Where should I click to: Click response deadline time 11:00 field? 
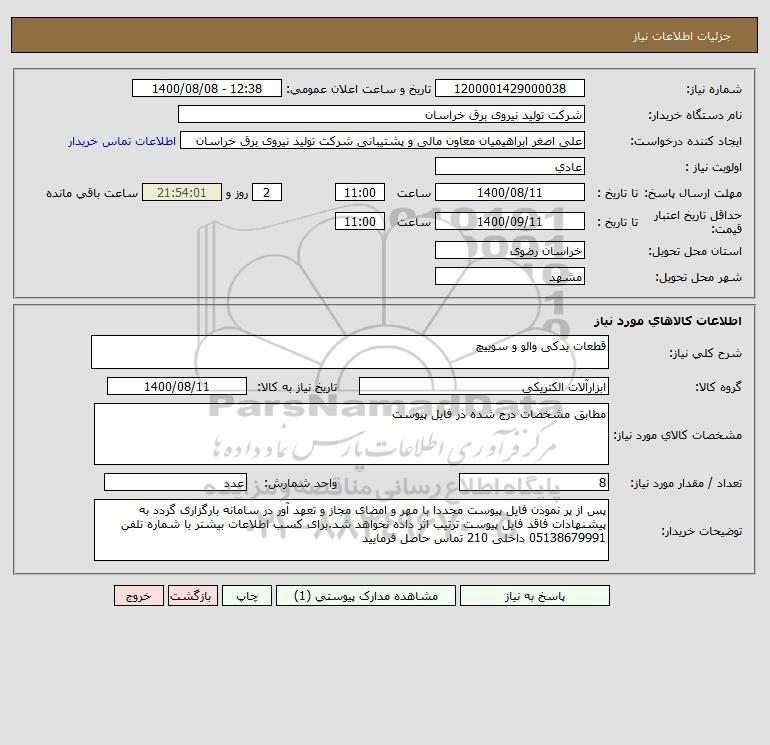click(359, 193)
